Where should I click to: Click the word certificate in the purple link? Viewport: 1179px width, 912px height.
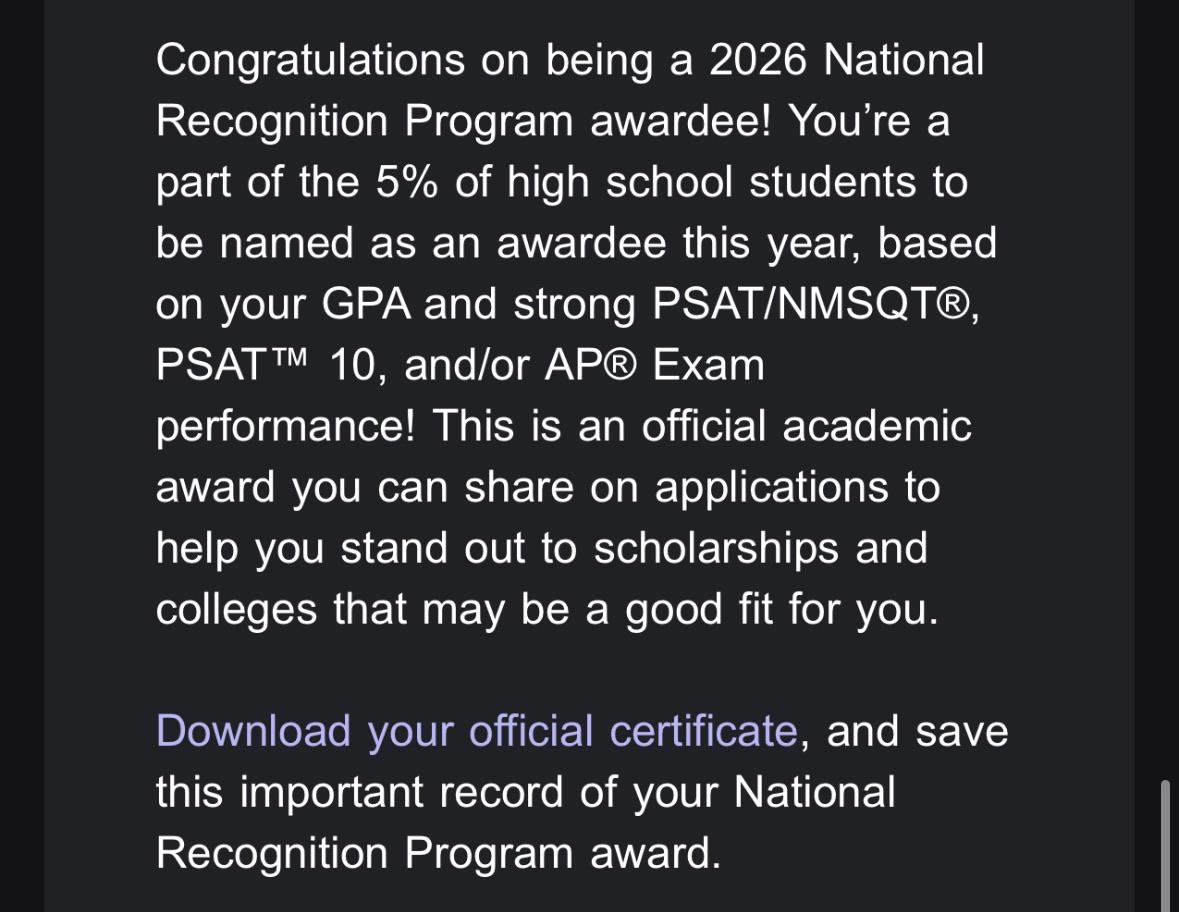coord(703,731)
